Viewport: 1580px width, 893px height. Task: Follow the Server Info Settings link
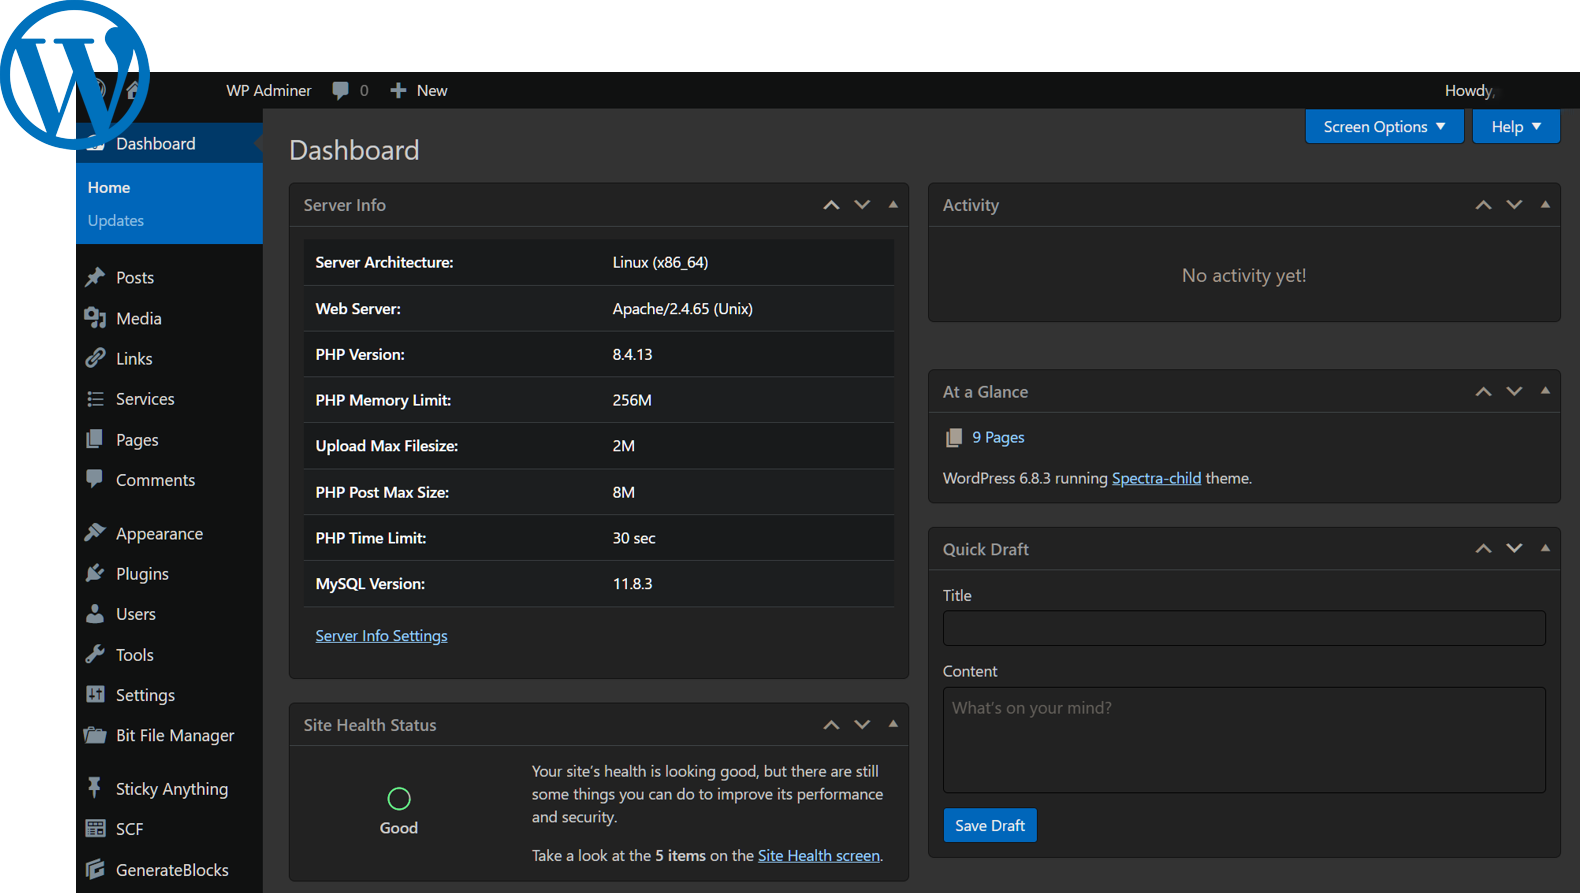(381, 636)
